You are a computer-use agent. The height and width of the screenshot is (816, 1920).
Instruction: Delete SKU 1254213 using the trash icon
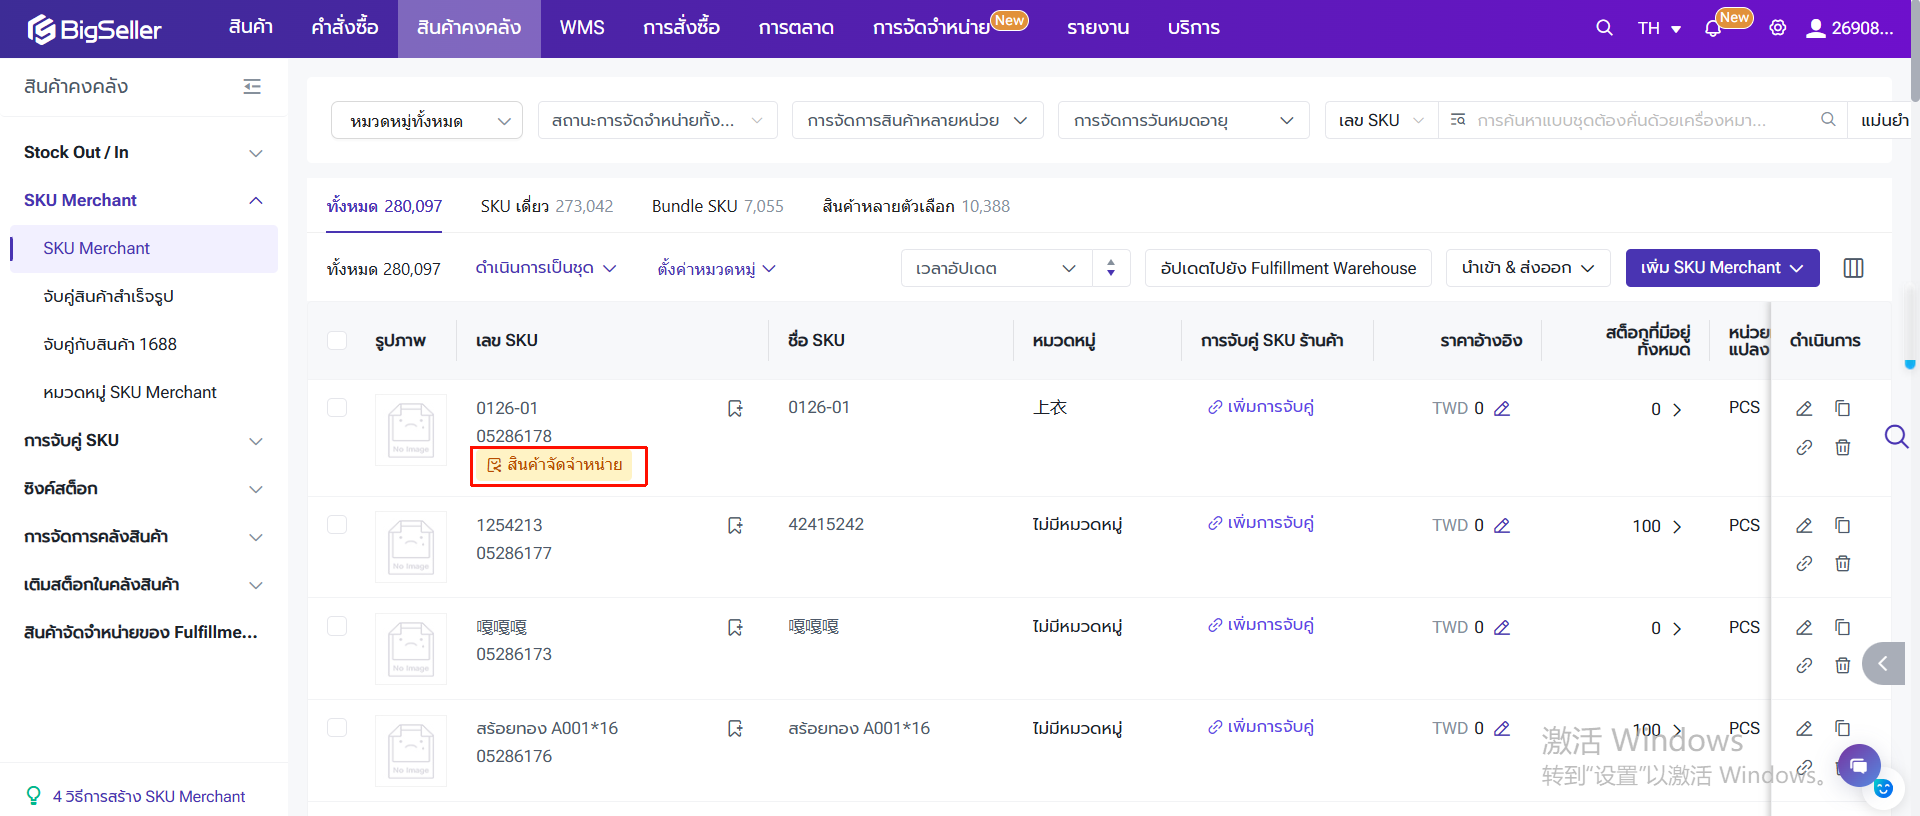(x=1842, y=564)
